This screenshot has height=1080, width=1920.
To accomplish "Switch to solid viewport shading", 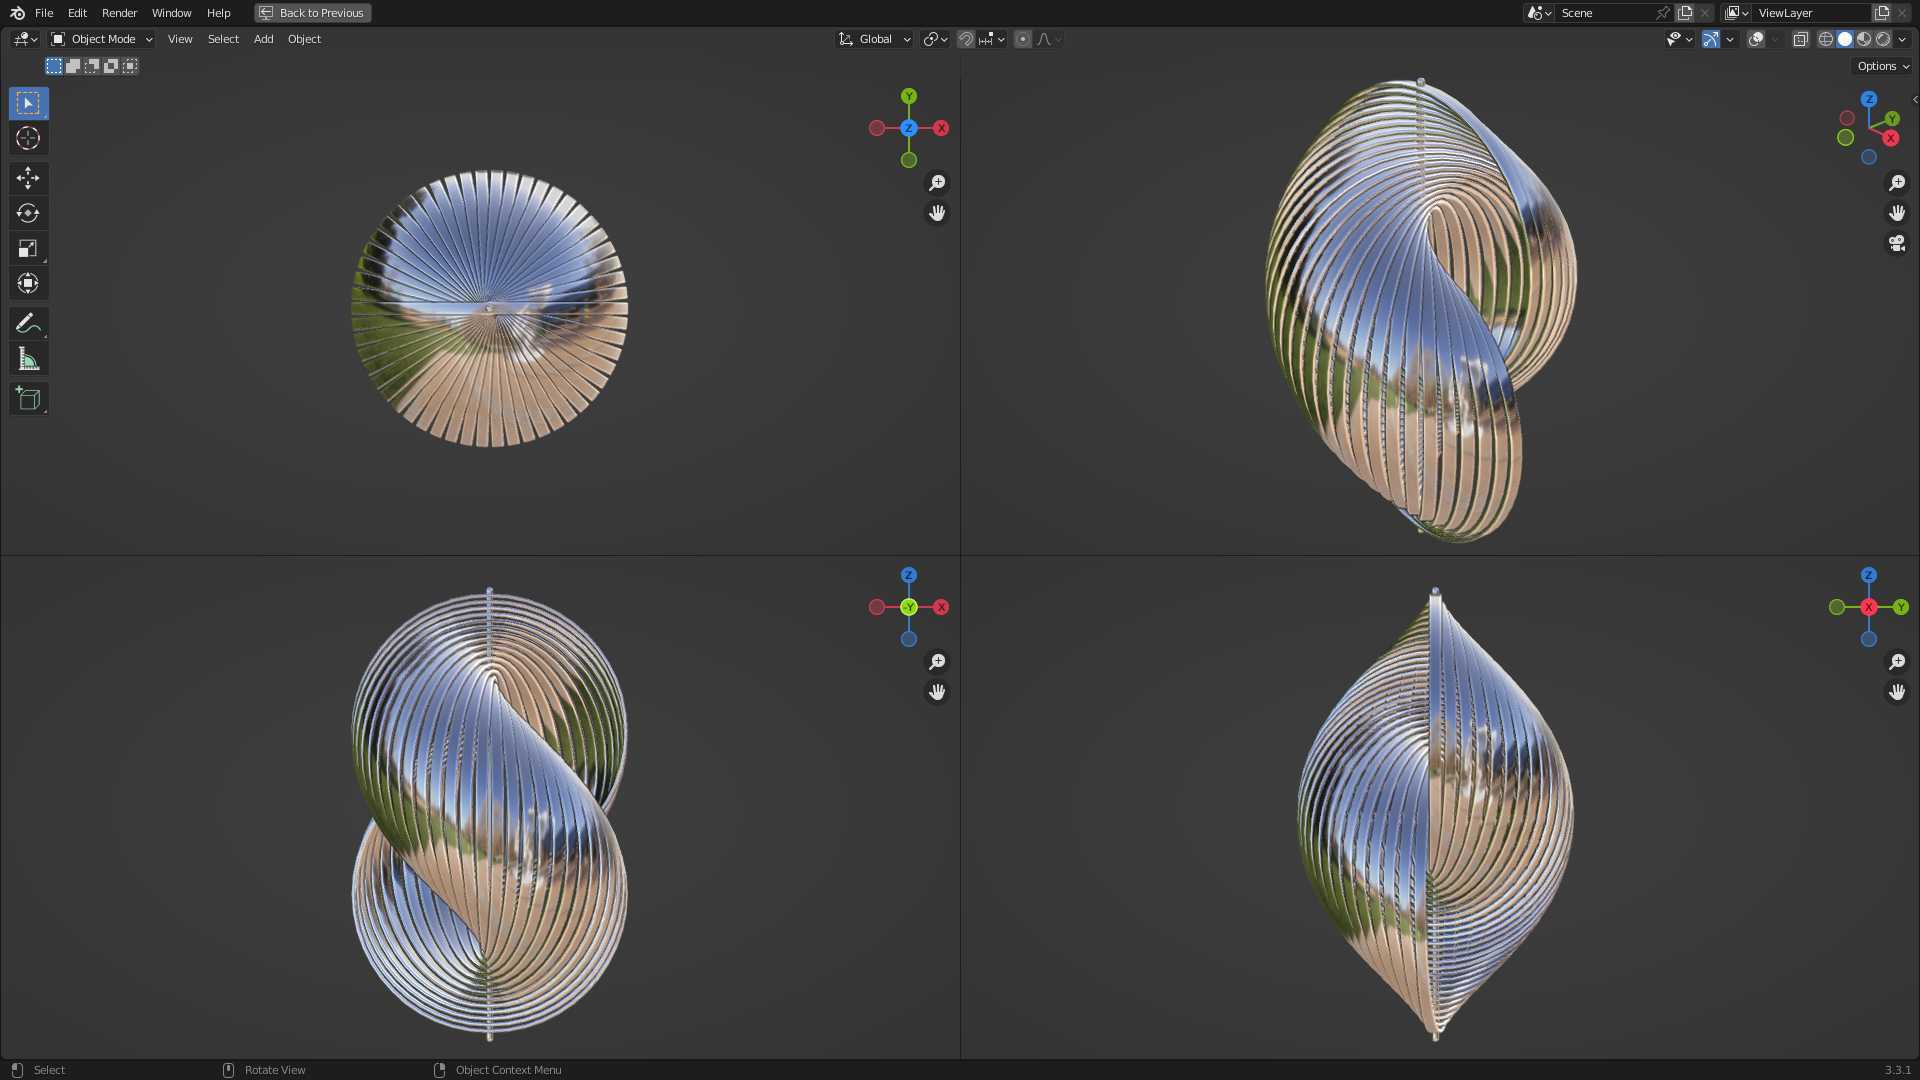I will click(x=1845, y=39).
